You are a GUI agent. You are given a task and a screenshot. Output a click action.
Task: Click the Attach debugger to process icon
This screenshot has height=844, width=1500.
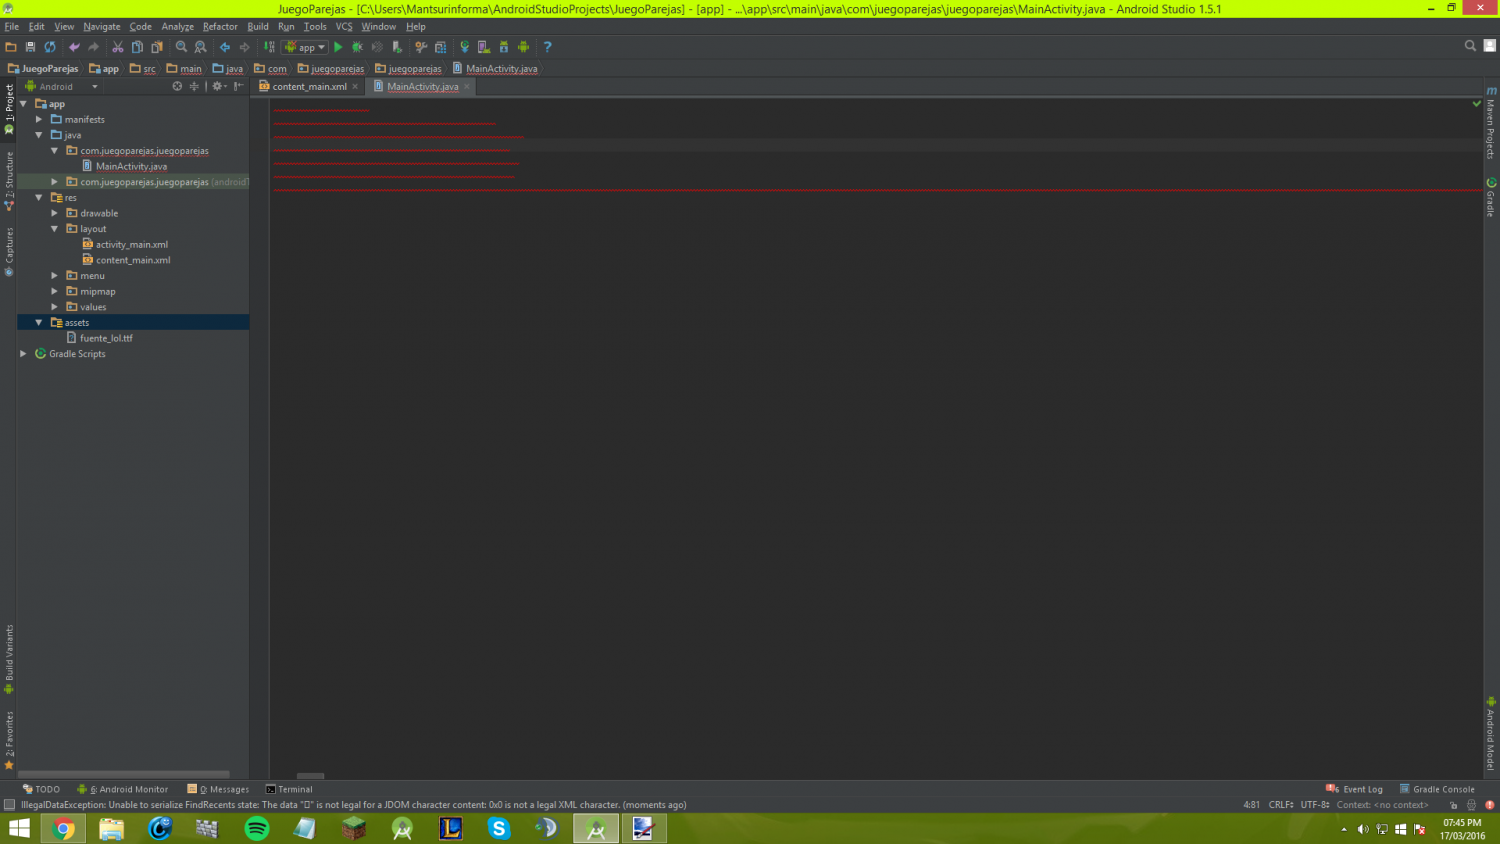(397, 47)
